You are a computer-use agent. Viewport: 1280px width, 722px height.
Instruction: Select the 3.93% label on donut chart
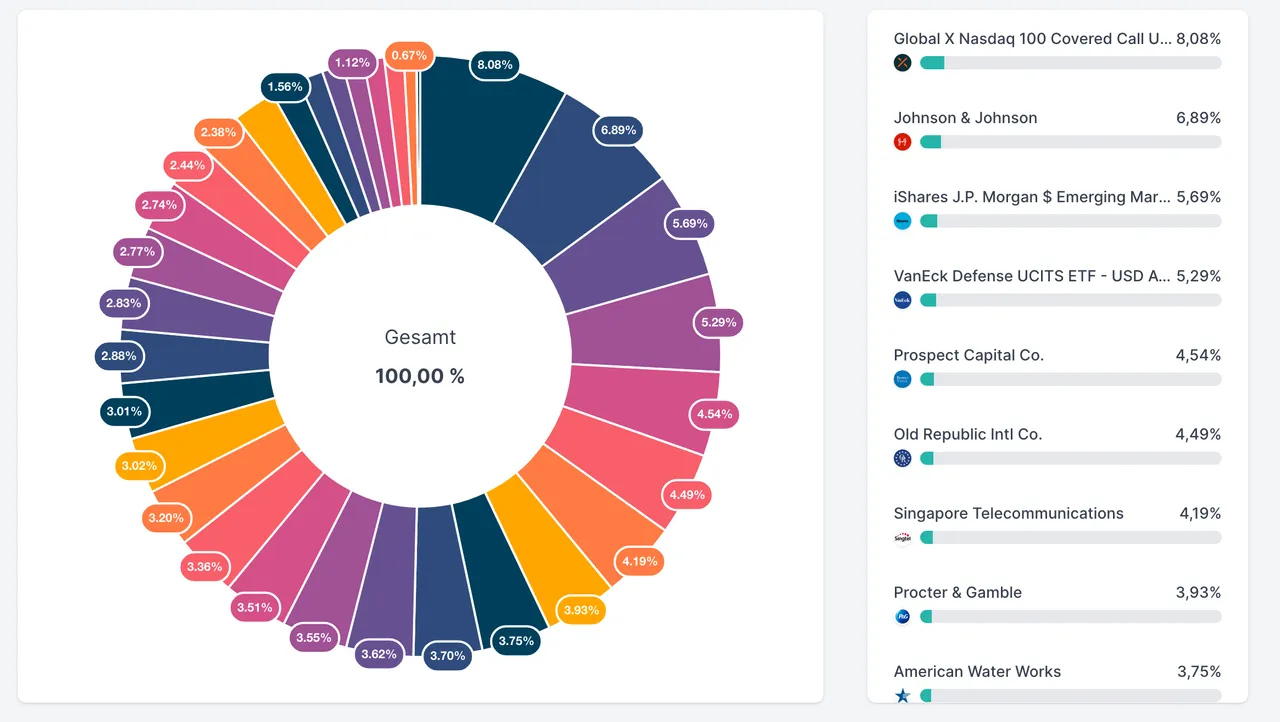pyautogui.click(x=581, y=611)
